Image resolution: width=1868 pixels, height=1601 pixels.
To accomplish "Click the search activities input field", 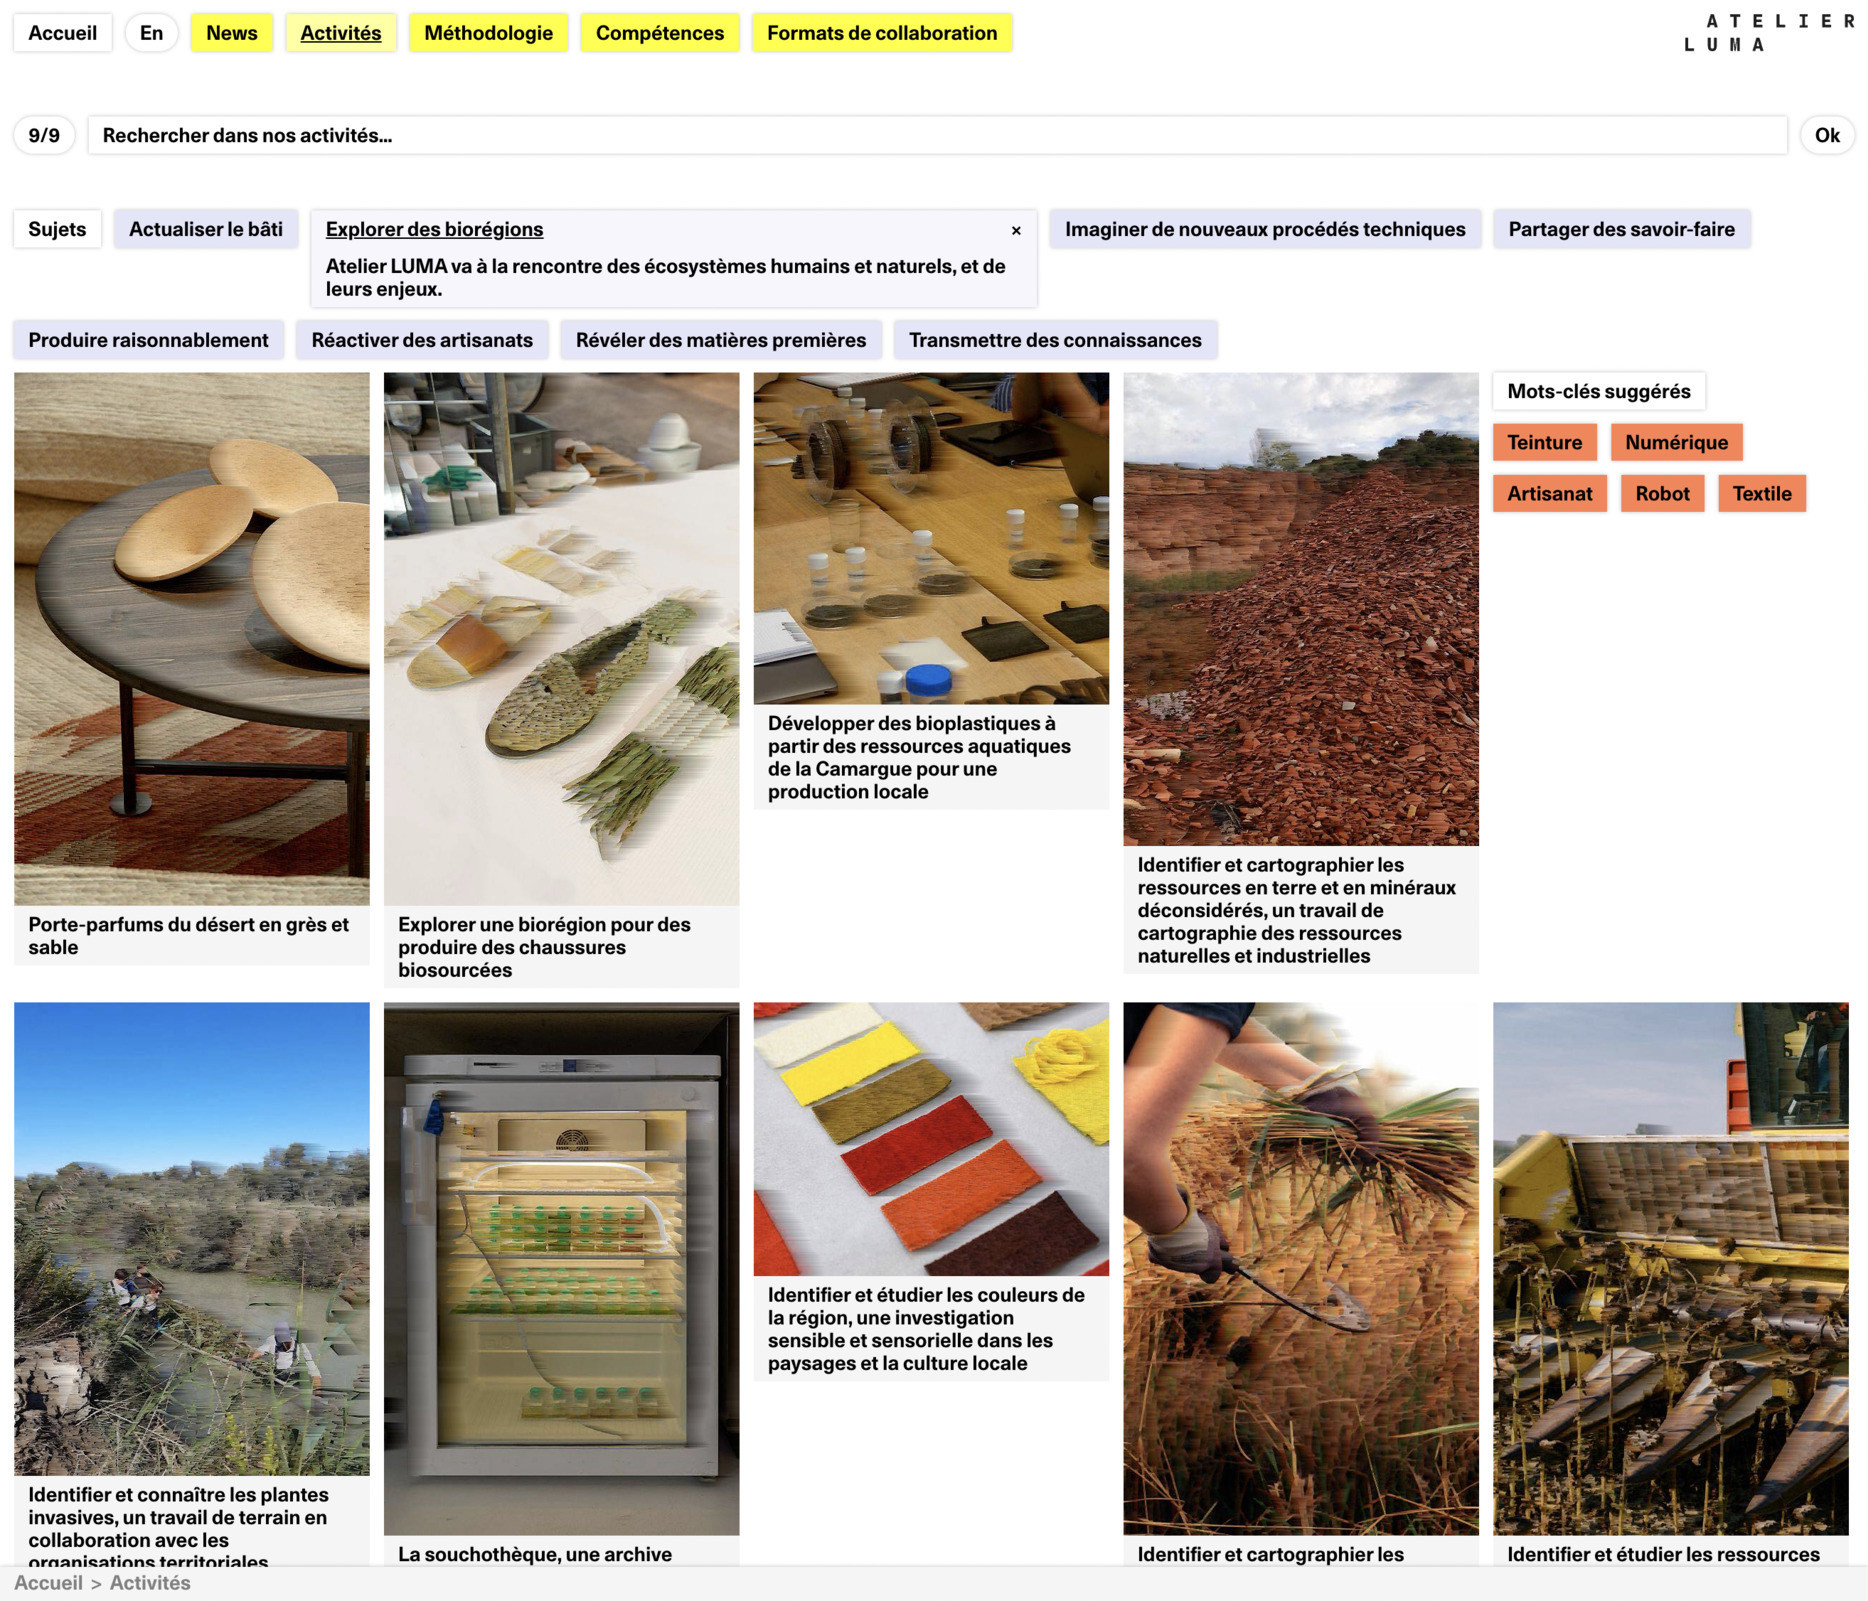I will tap(936, 136).
